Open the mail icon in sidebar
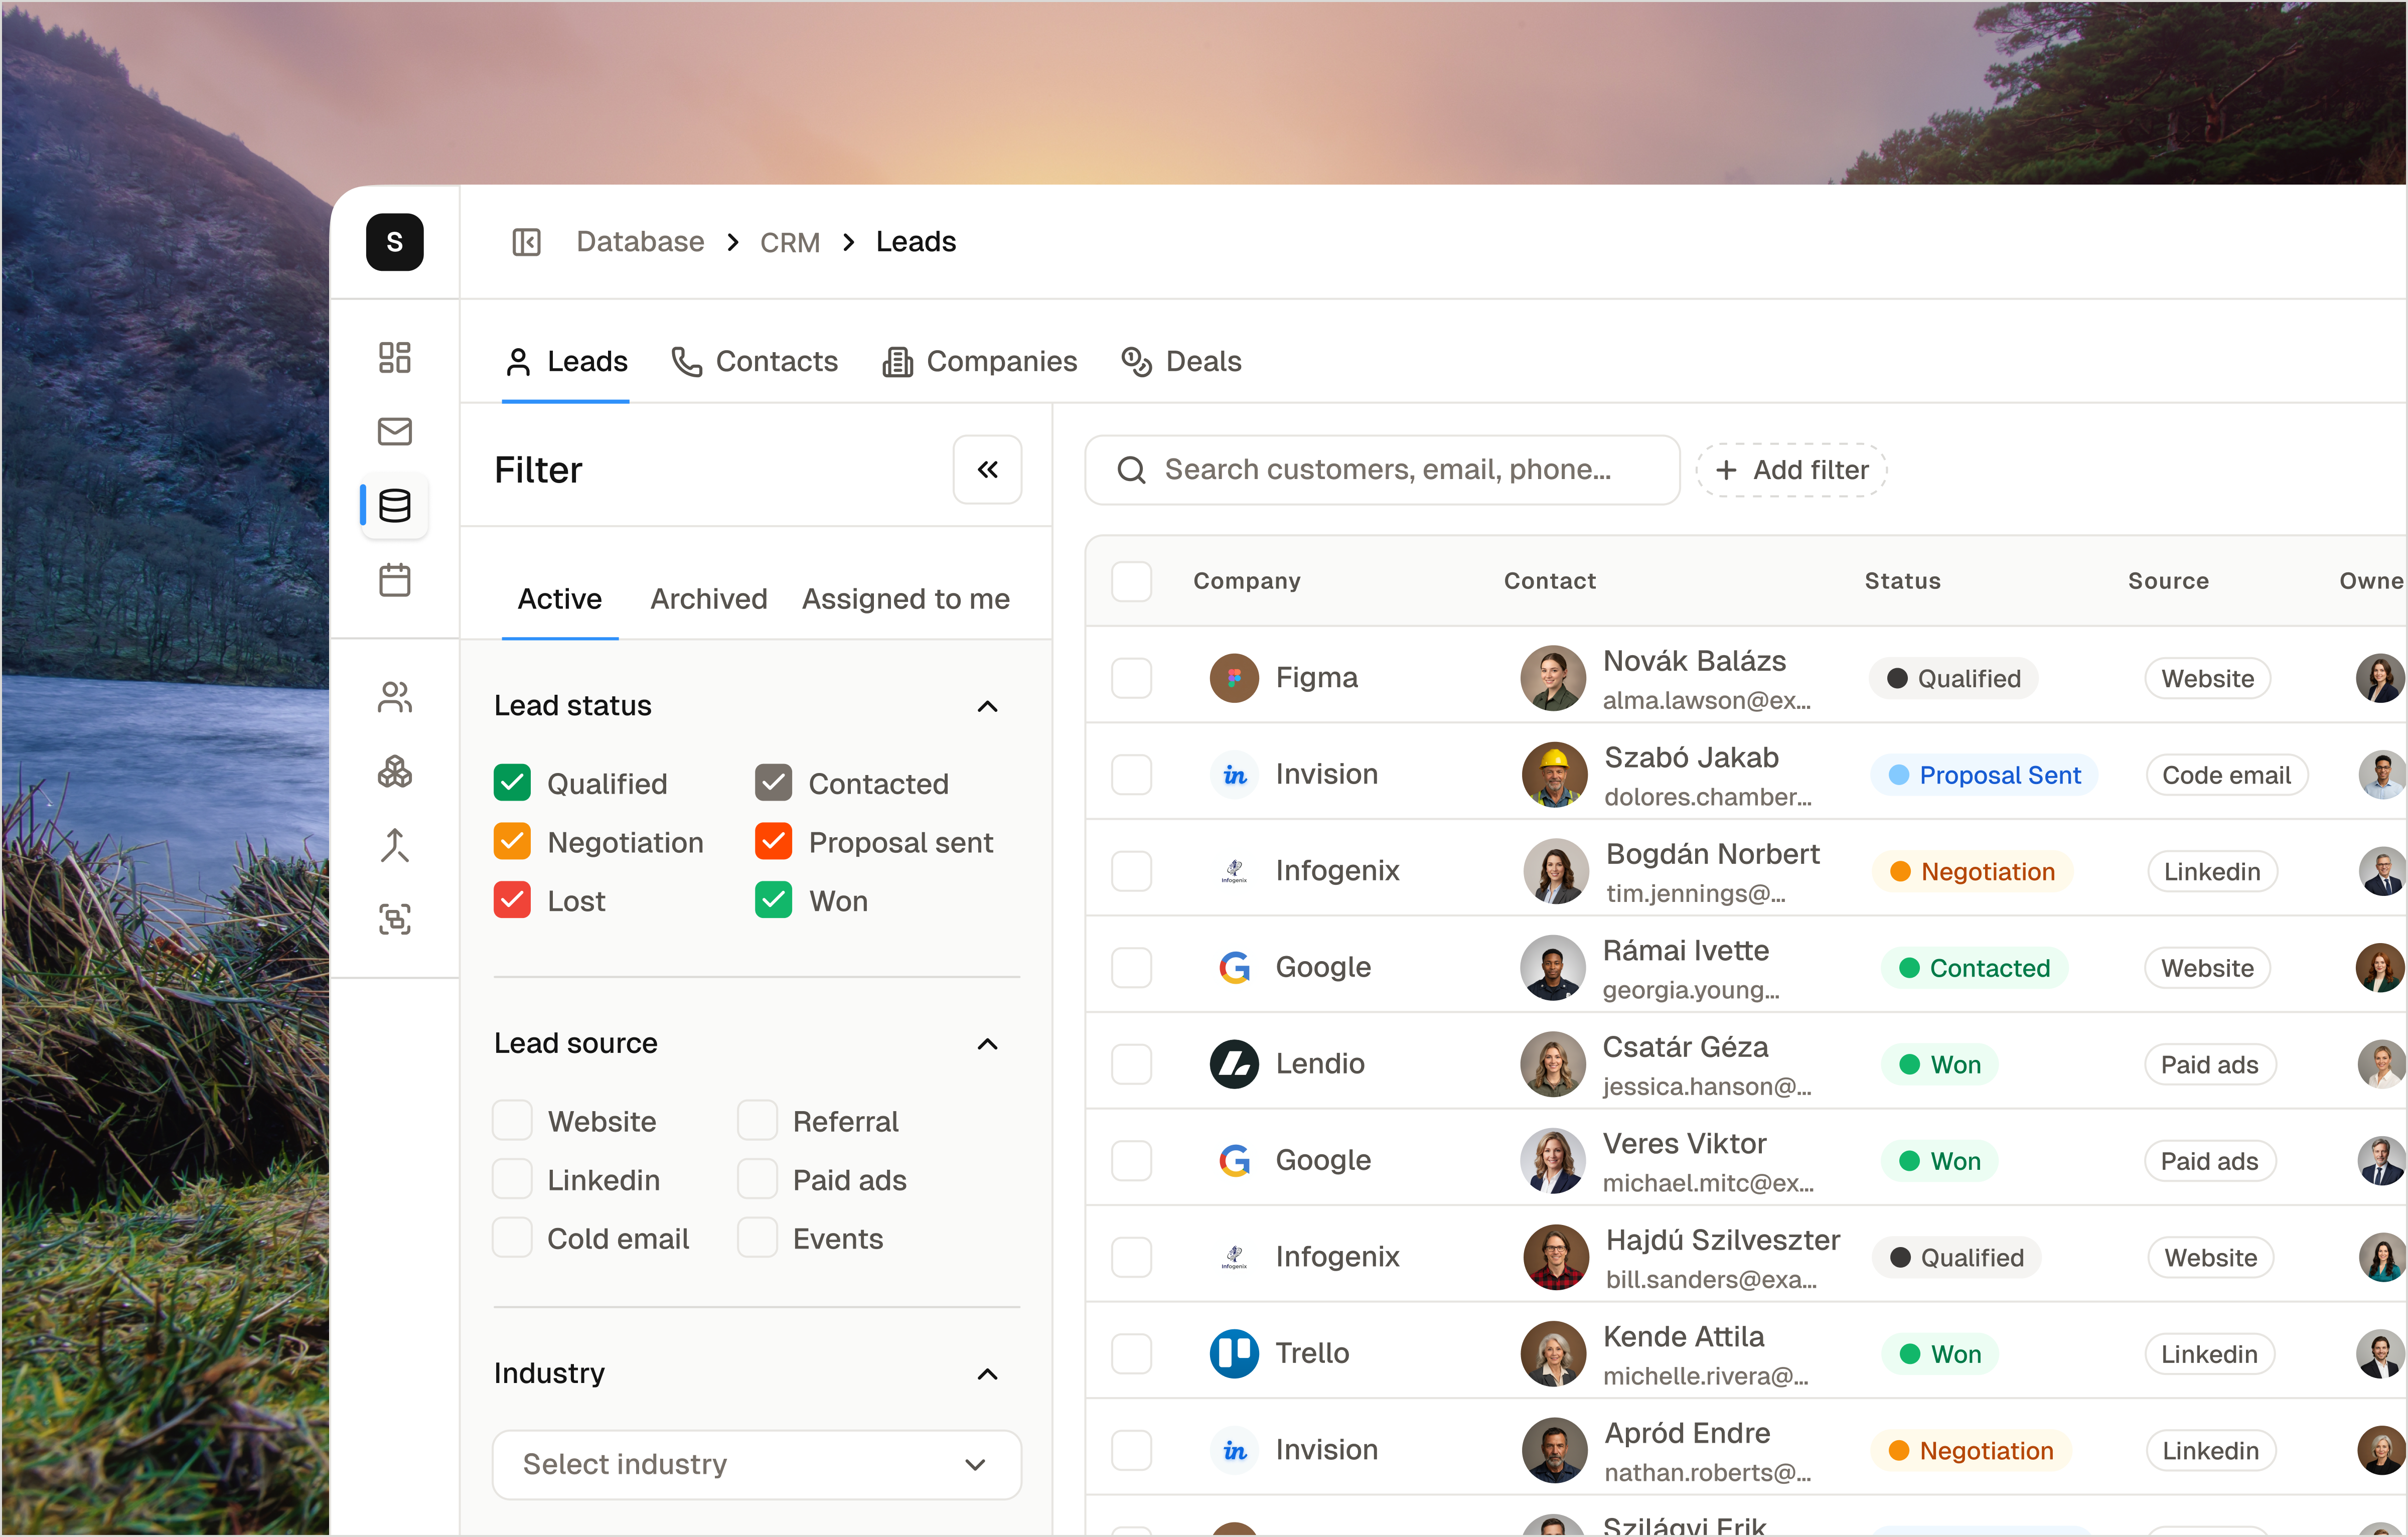 pyautogui.click(x=394, y=432)
